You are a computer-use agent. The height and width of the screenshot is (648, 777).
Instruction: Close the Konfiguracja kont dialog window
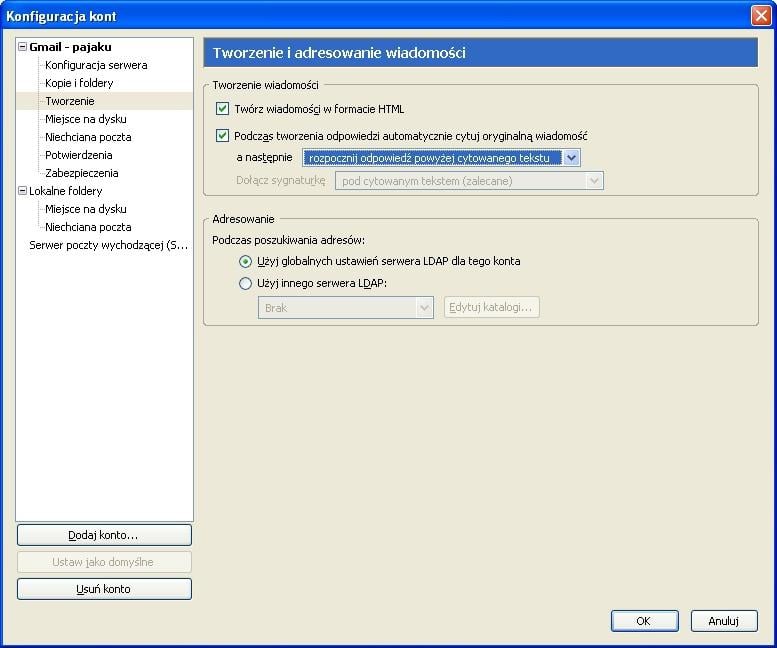click(x=761, y=16)
